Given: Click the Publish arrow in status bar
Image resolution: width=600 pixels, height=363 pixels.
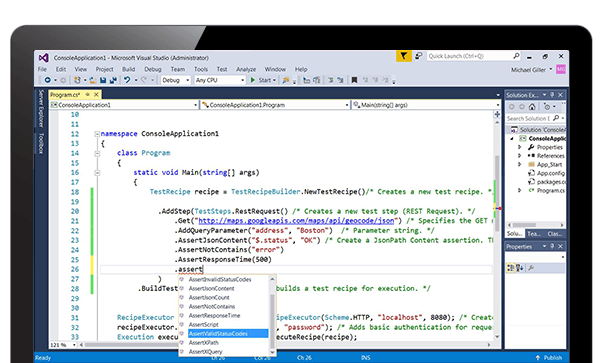Looking at the screenshot, I should point(538,358).
